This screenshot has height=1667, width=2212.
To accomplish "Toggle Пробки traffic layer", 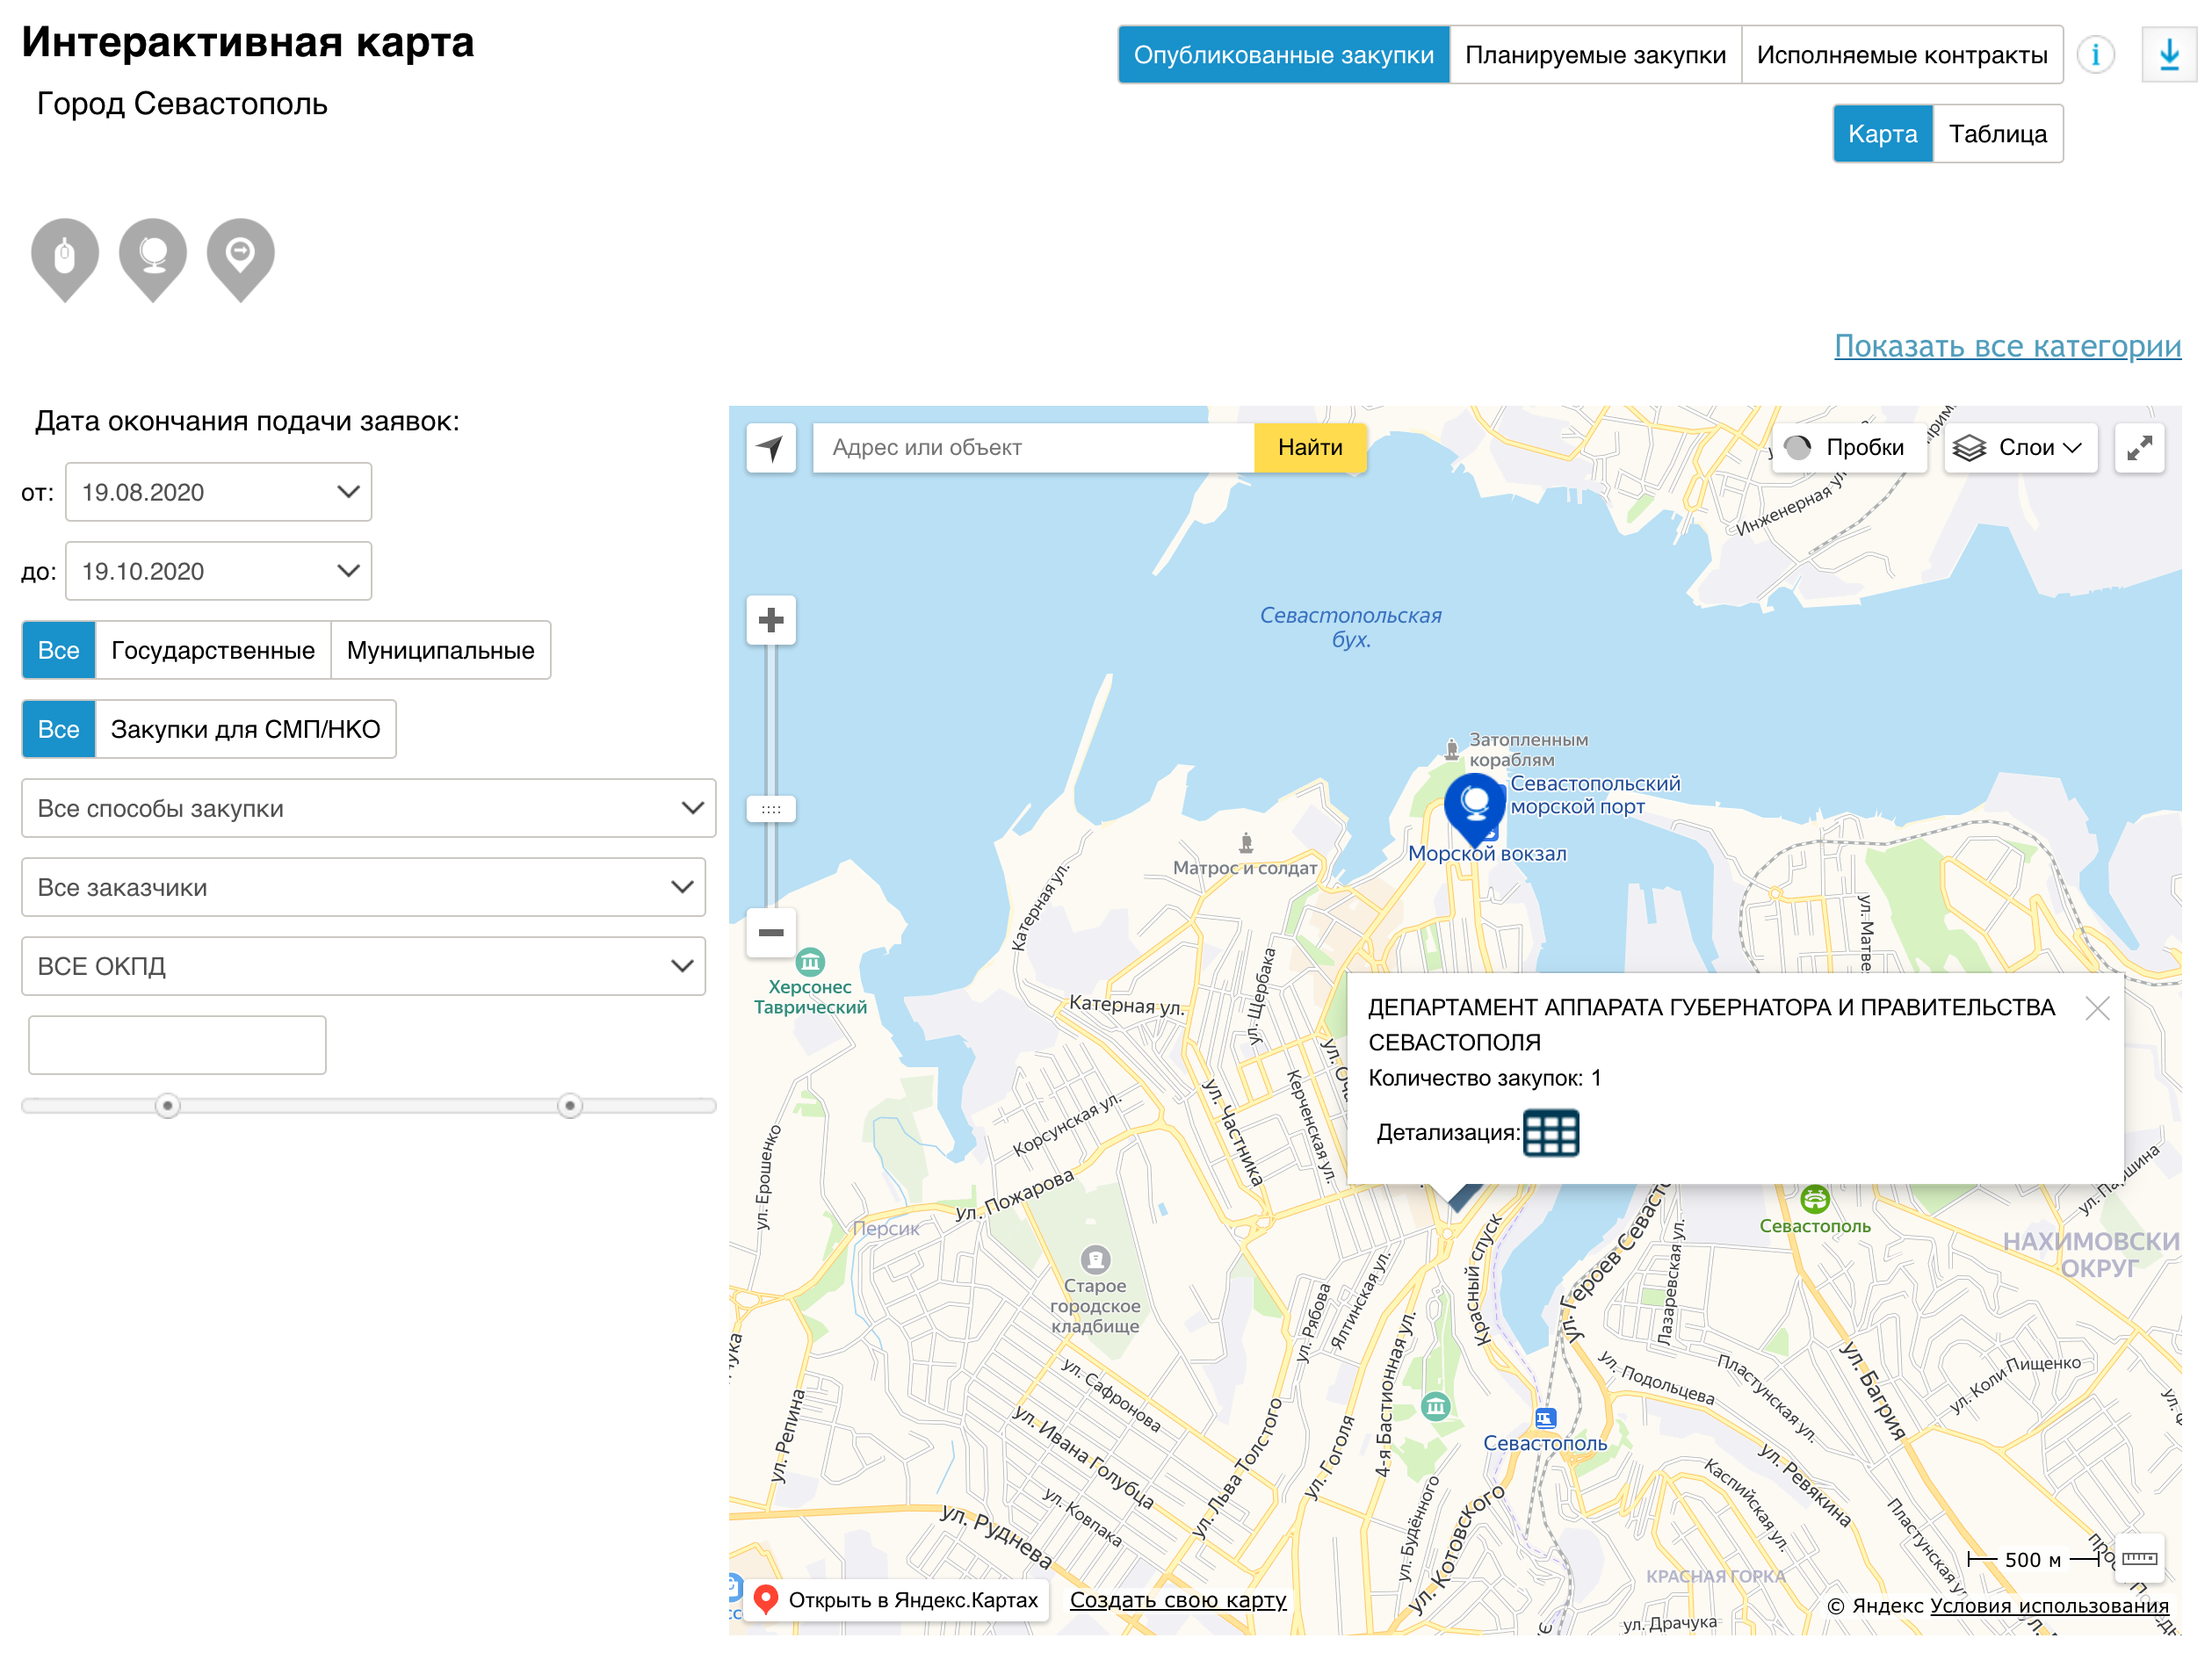I will (1848, 447).
